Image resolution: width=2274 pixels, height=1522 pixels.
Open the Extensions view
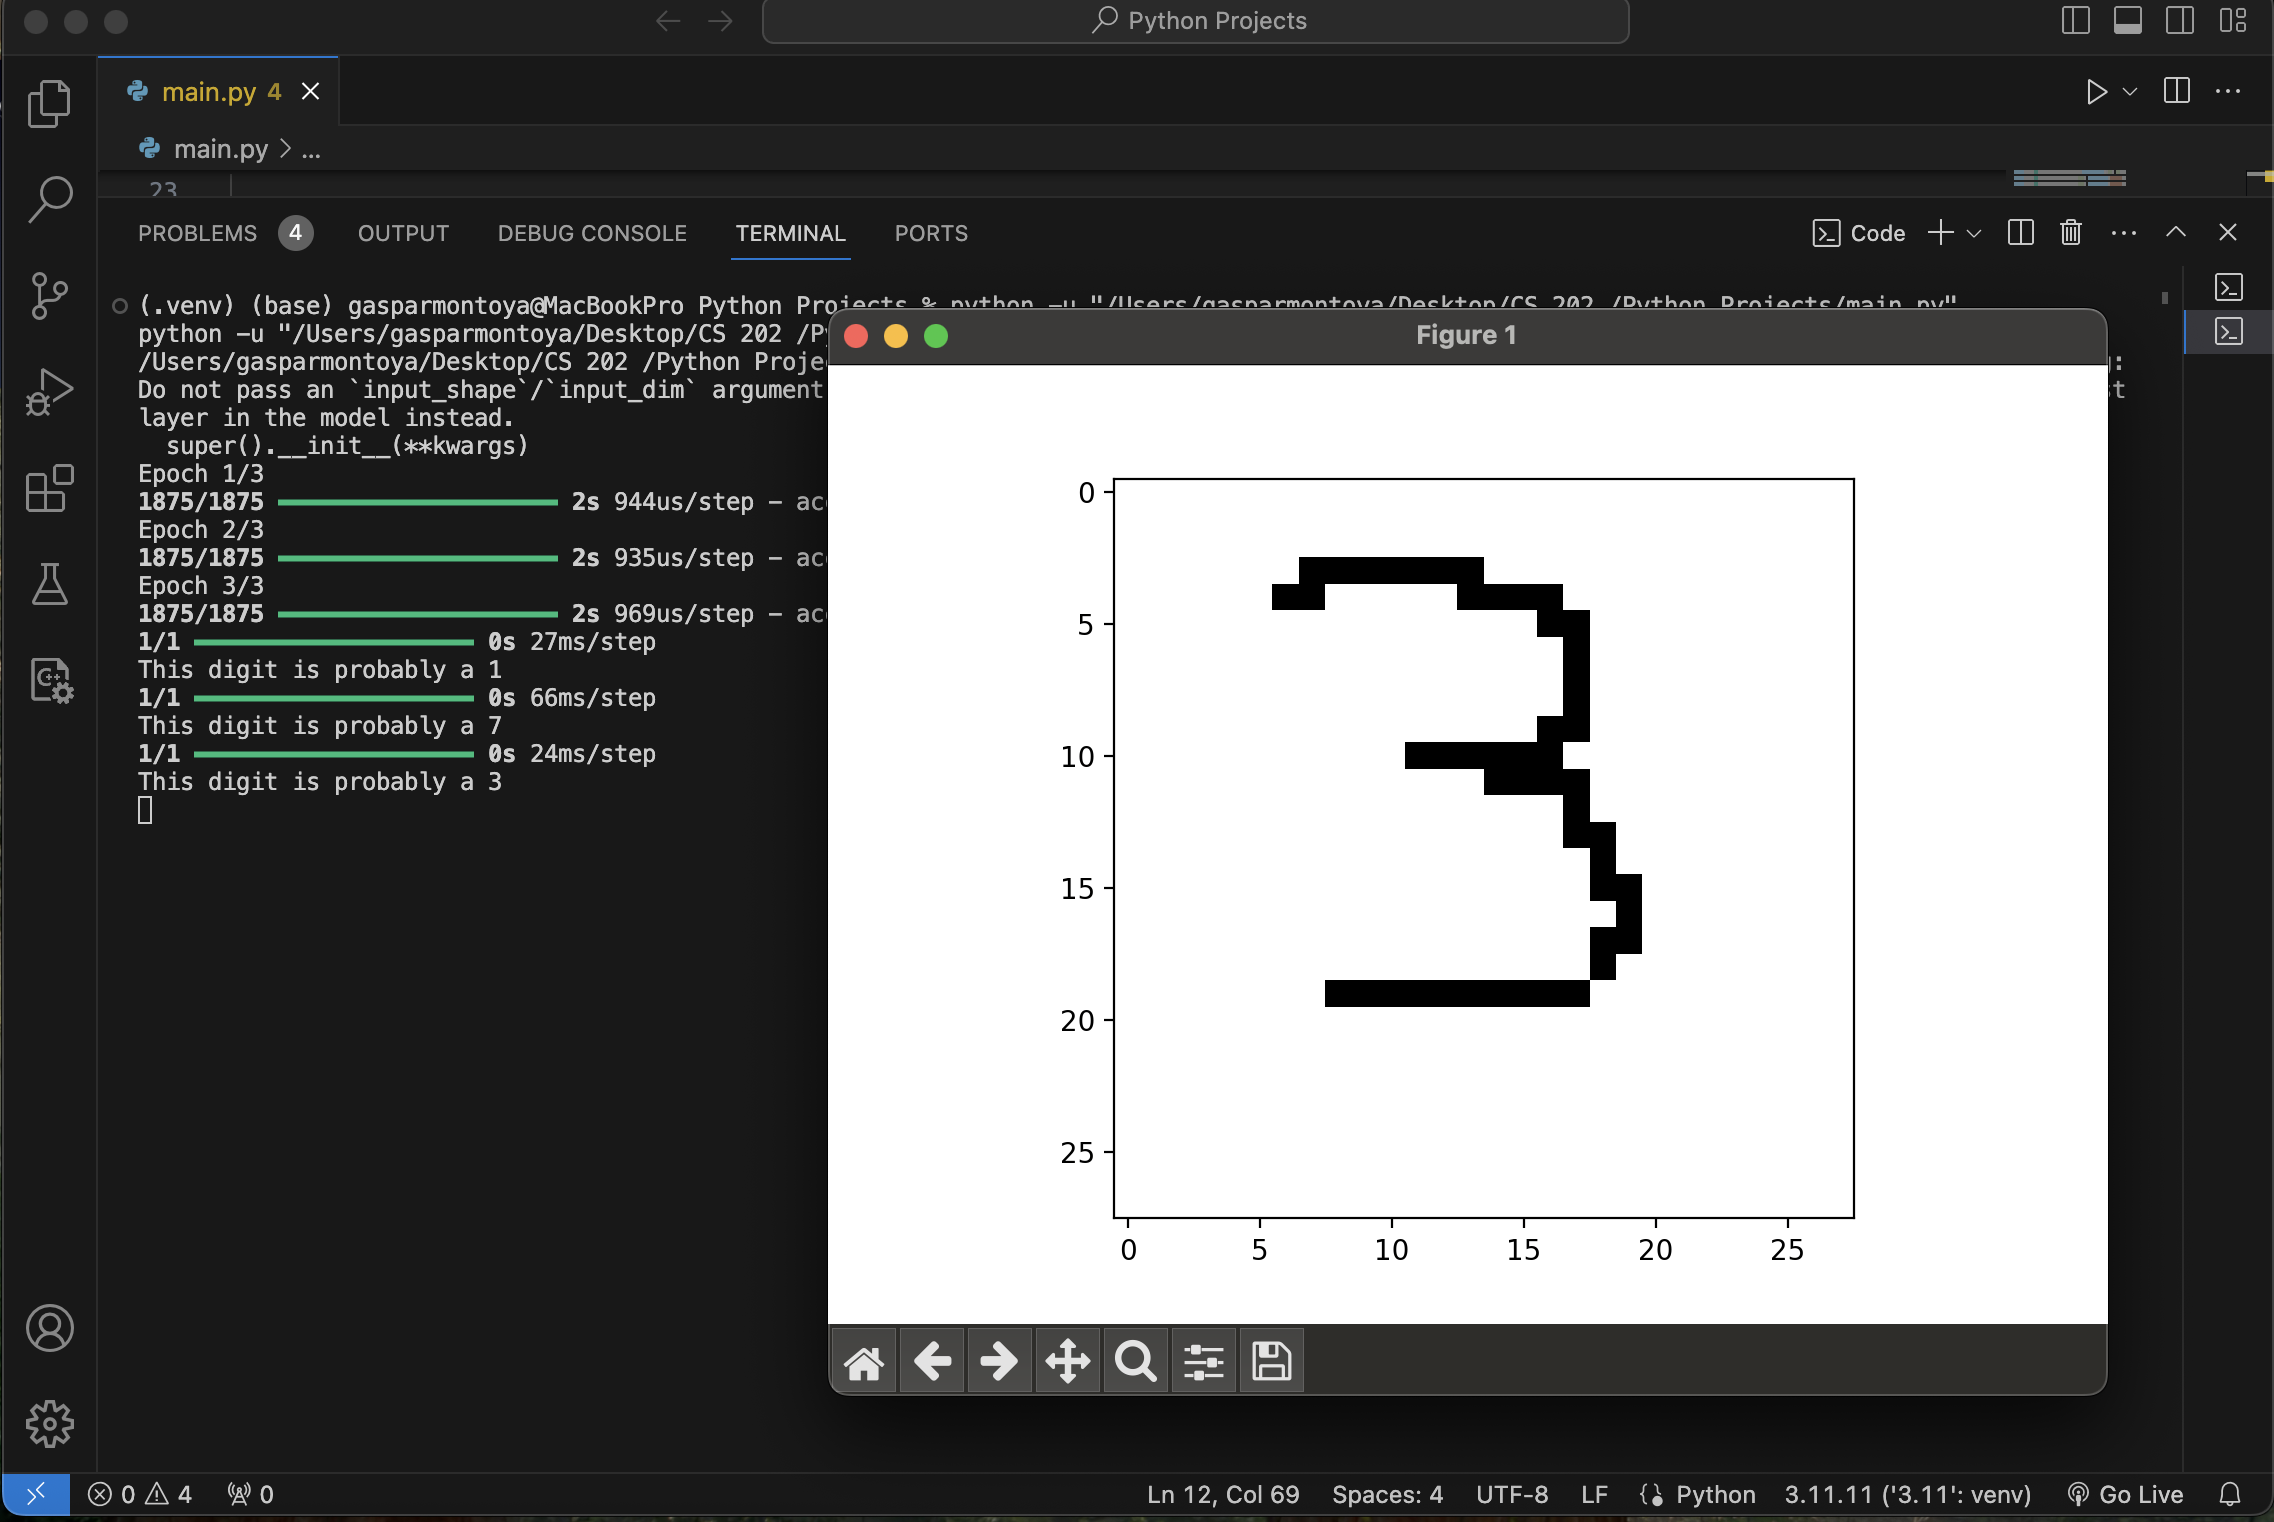49,488
